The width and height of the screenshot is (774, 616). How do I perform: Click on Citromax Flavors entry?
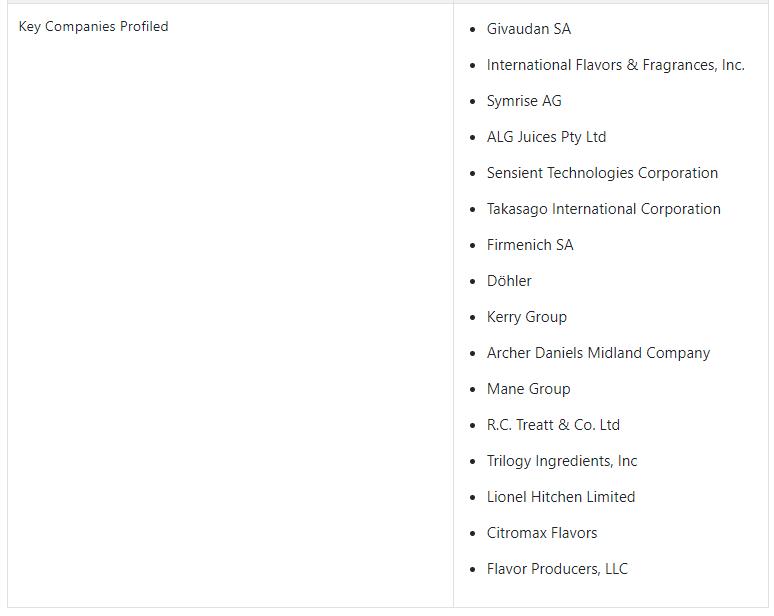coord(542,534)
